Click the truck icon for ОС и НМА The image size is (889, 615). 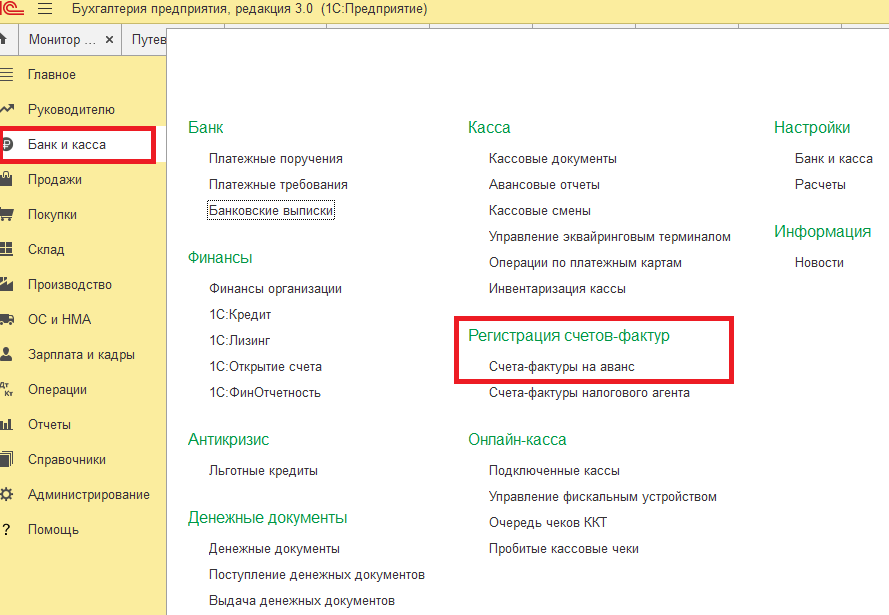(x=7, y=320)
